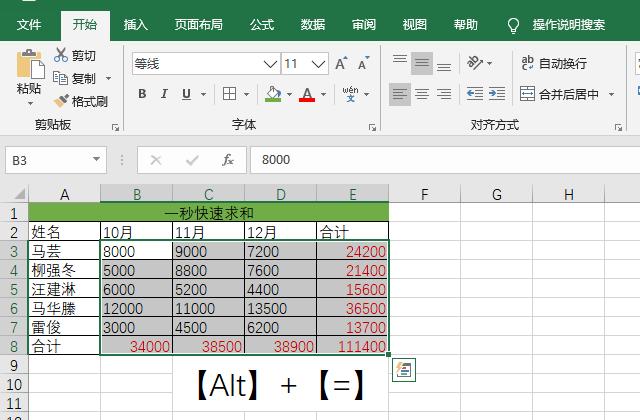The height and width of the screenshot is (420, 640).
Task: Click the select all corner triangle
Action: pos(19,193)
